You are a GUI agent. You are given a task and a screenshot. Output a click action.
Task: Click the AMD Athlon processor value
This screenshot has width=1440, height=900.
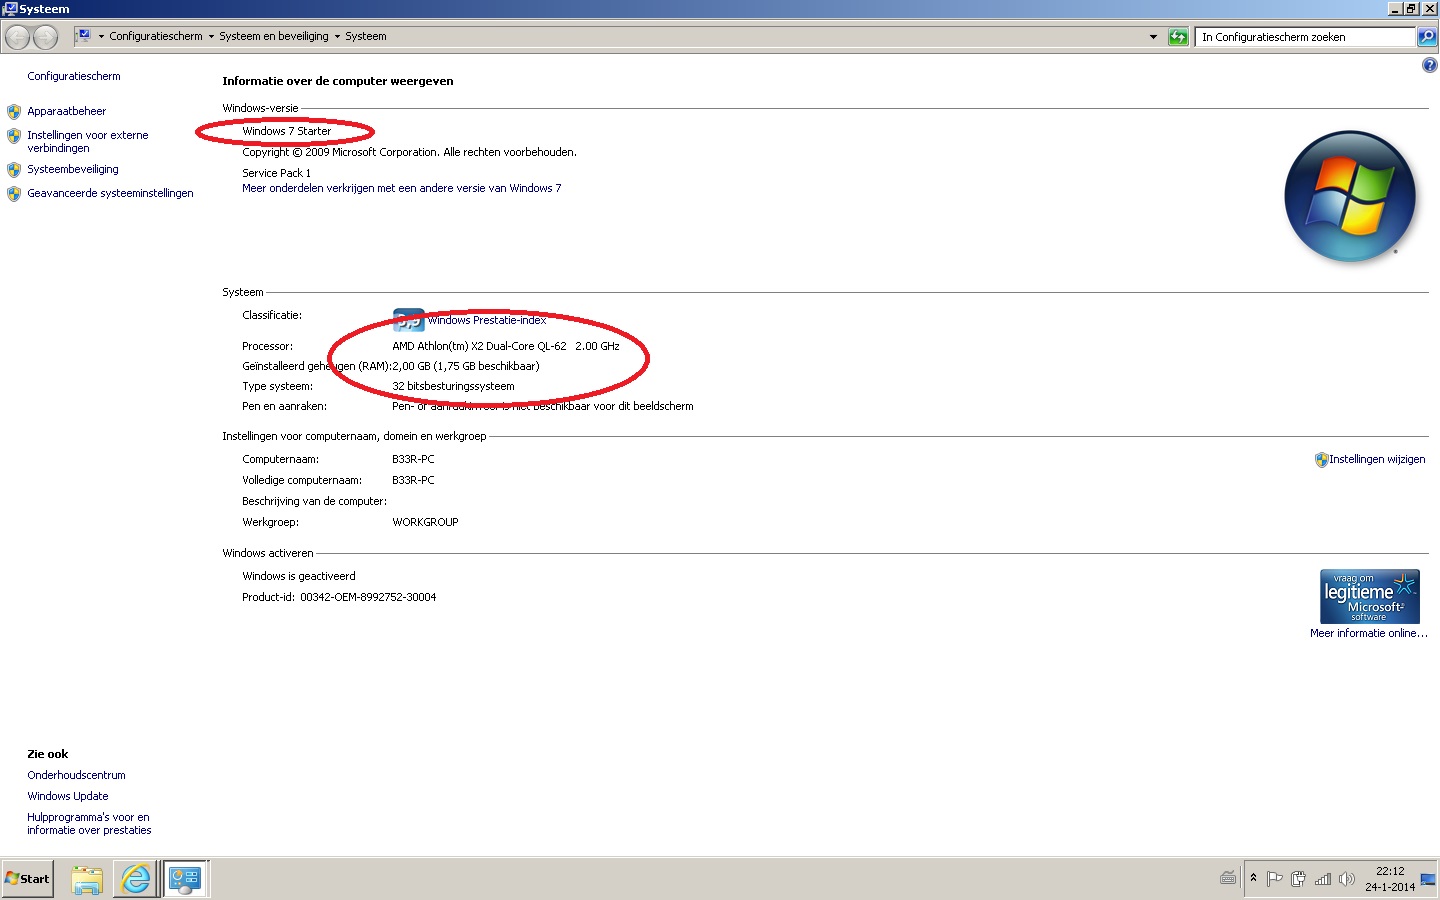[x=506, y=347]
